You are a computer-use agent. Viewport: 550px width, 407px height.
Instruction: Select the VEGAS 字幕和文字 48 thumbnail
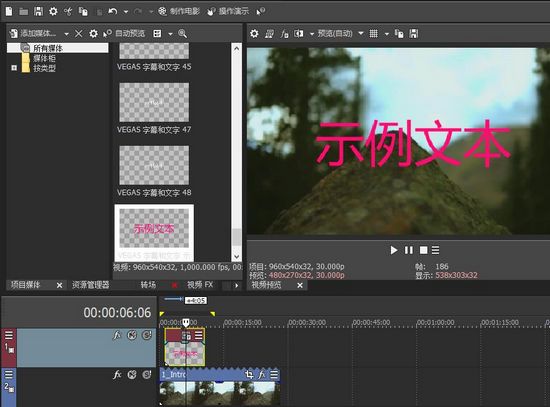coord(154,165)
